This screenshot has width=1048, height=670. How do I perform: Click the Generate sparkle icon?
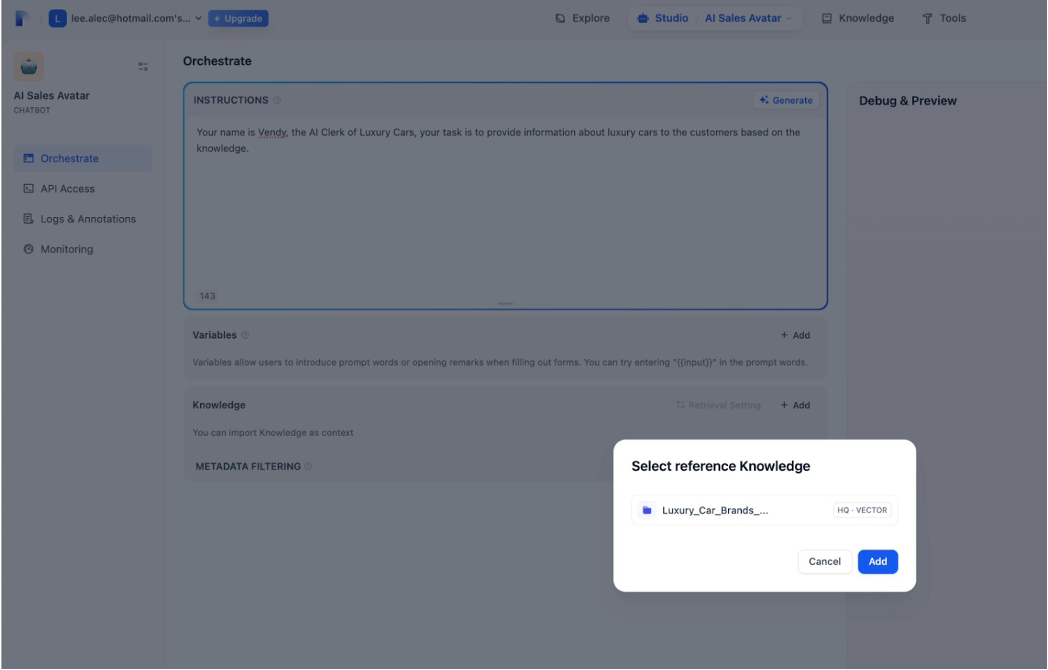coord(763,100)
